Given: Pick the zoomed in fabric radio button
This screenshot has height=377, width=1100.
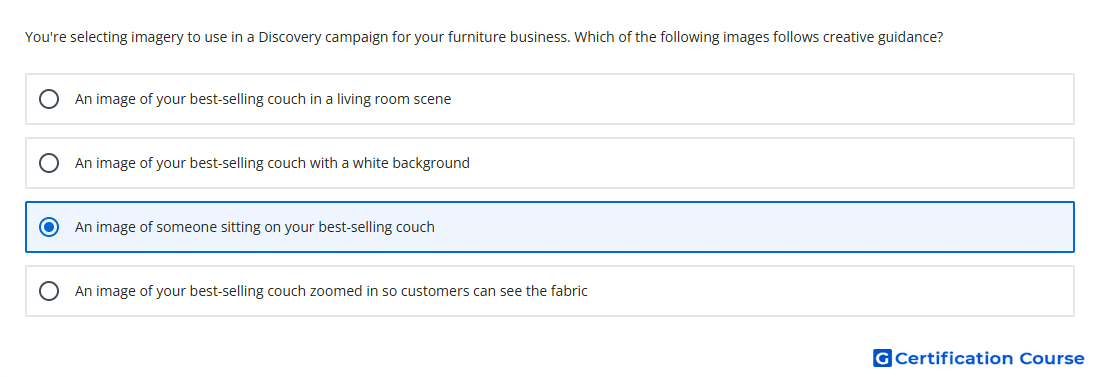Looking at the screenshot, I should 49,291.
